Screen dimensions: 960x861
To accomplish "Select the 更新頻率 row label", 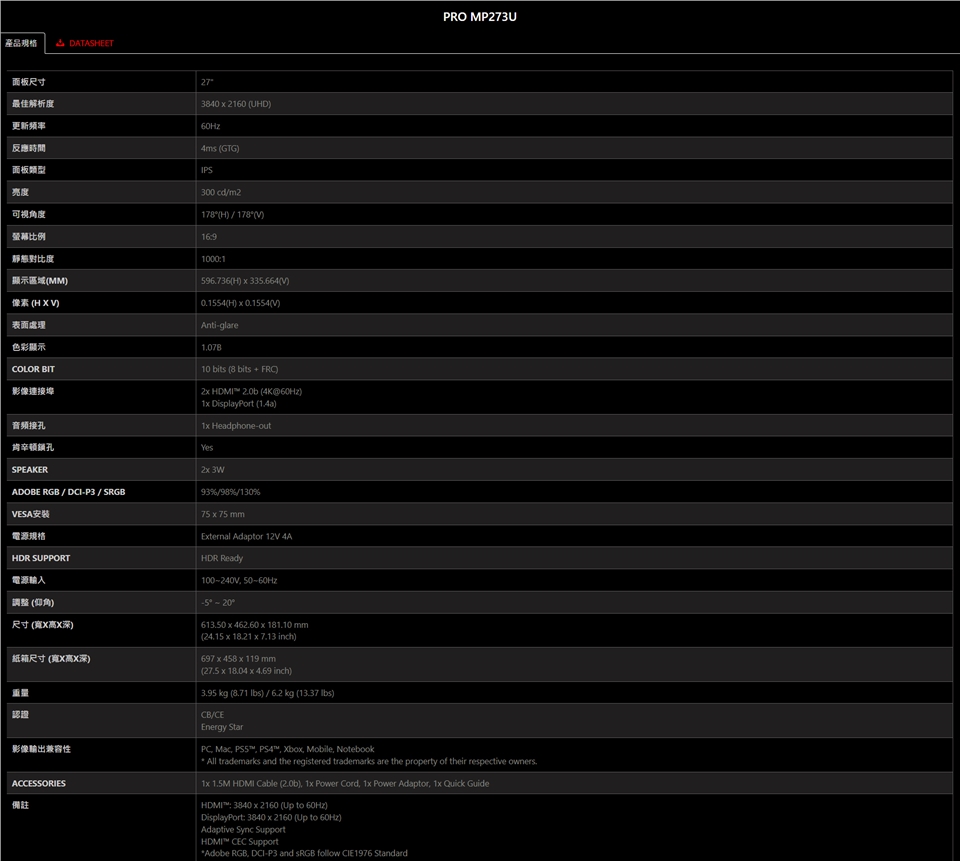I will pyautogui.click(x=29, y=126).
